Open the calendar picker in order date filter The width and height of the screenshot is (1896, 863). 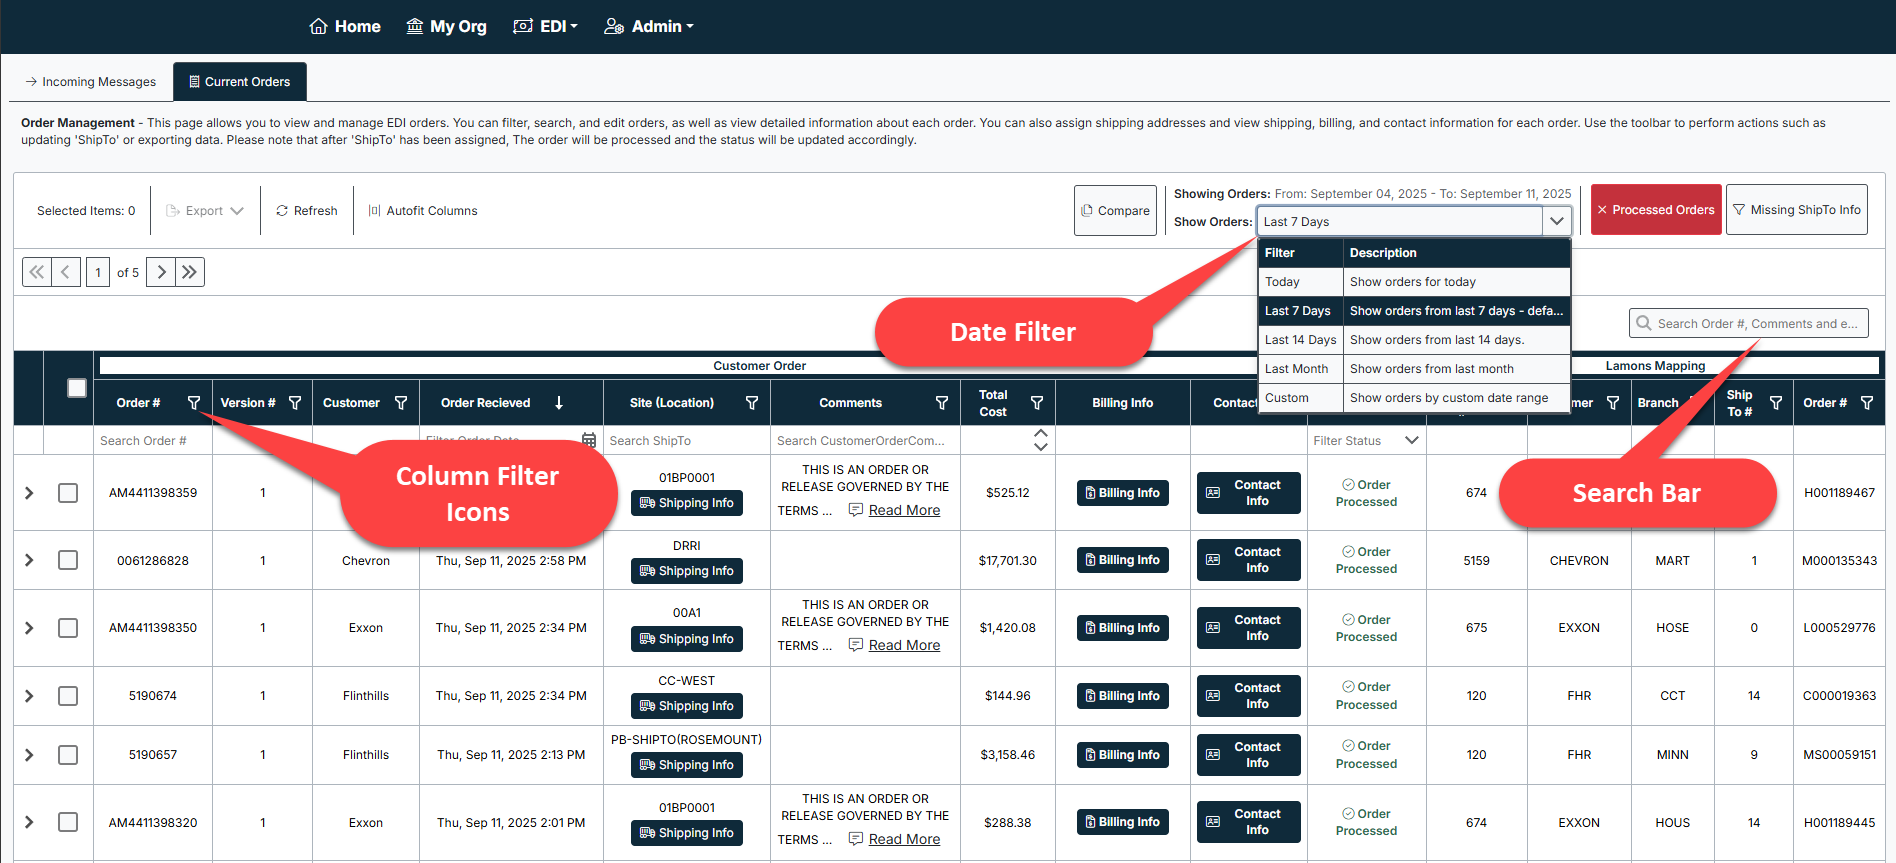tap(589, 440)
